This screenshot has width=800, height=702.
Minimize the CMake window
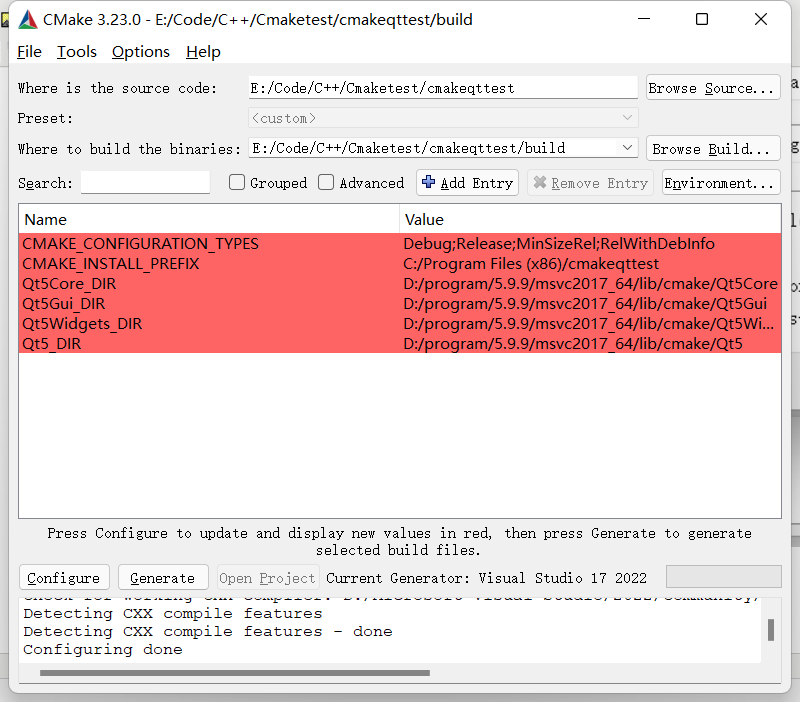[x=644, y=19]
